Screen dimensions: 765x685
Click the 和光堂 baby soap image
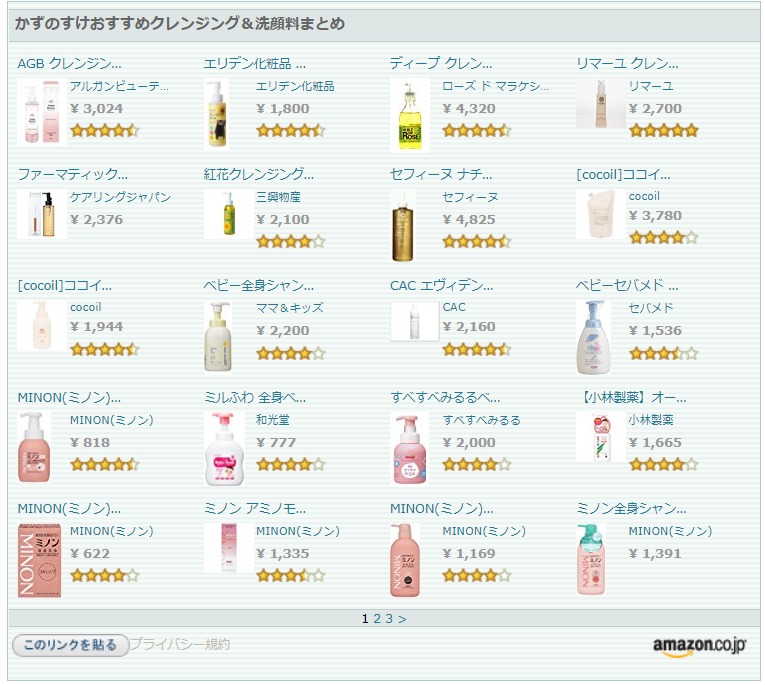pos(224,449)
